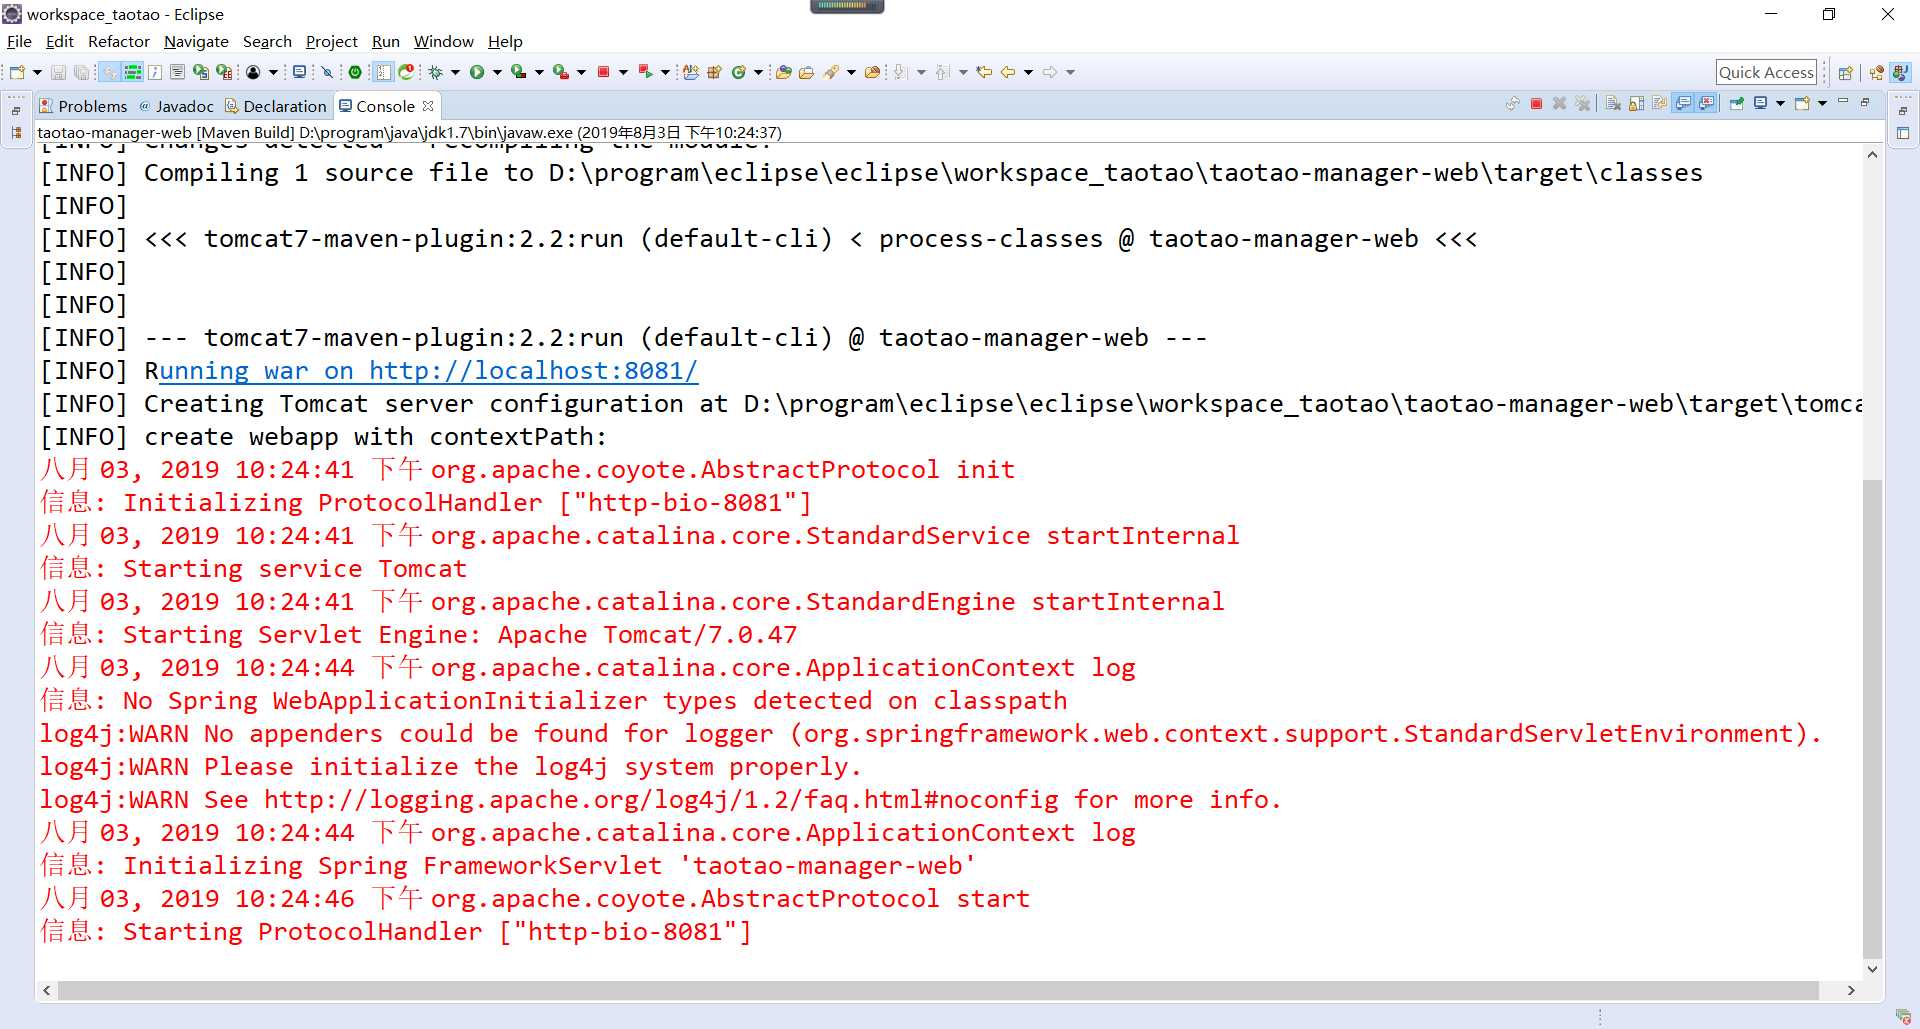Toggle the highlighted toolbar button after Save All
1920x1029 pixels.
pos(110,72)
